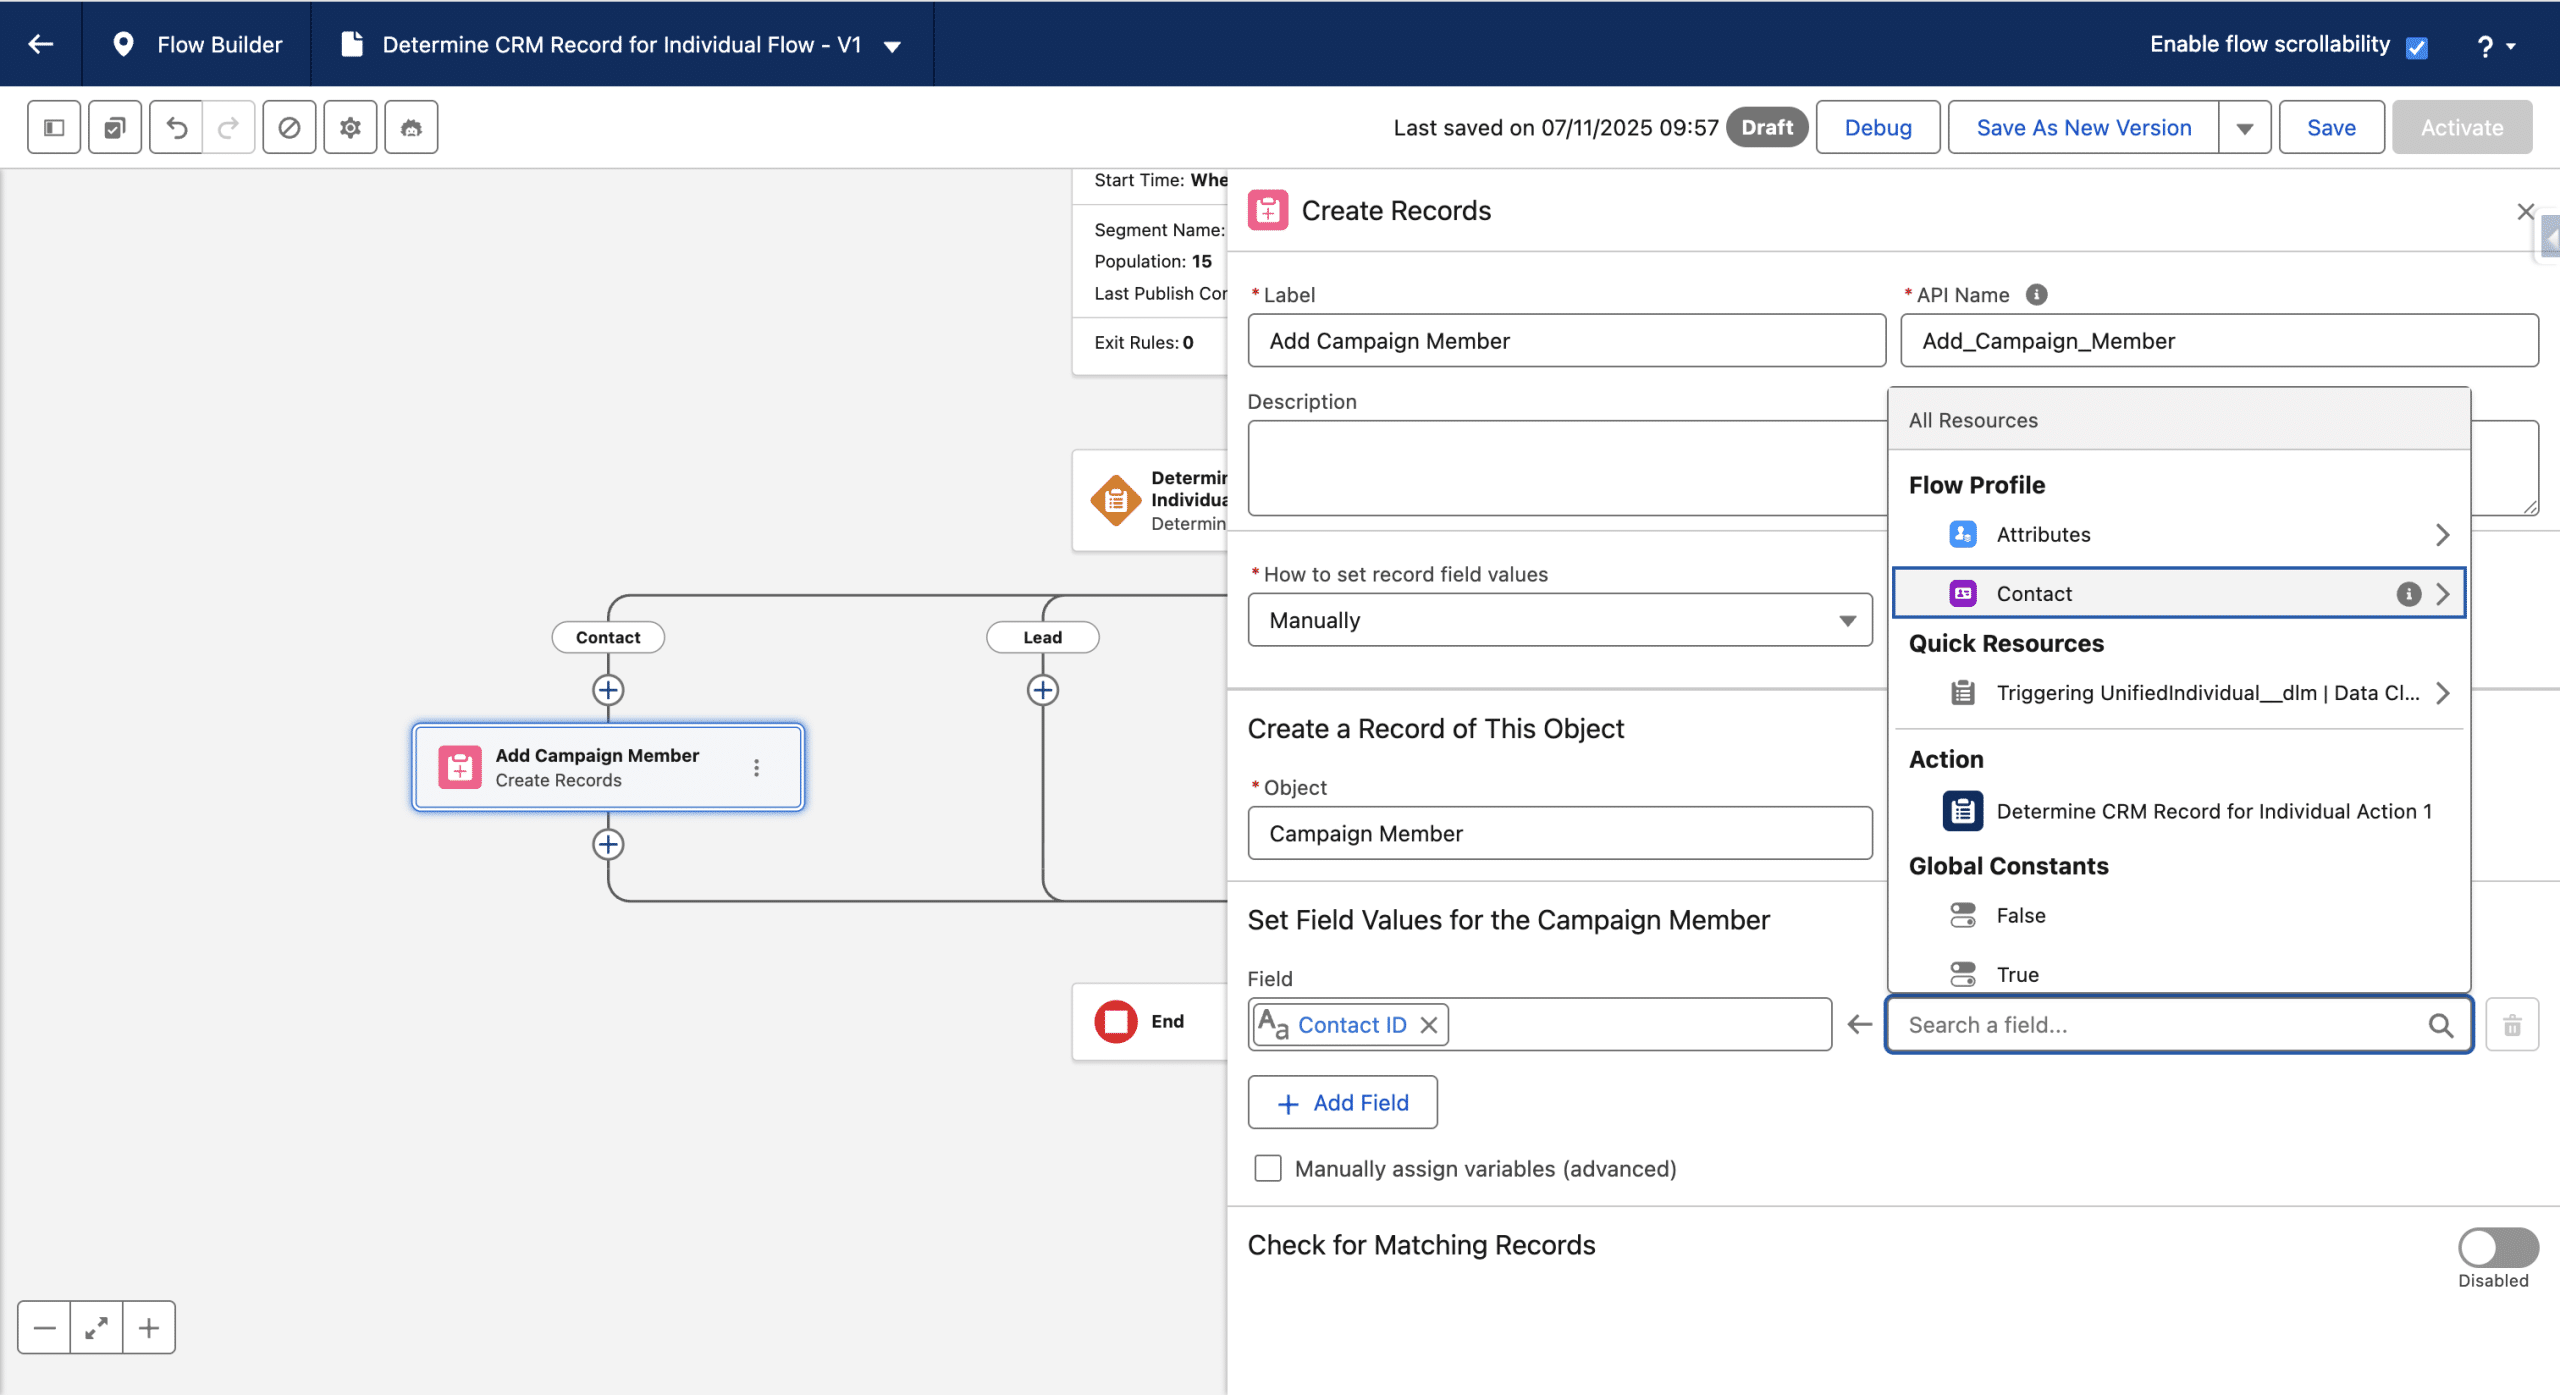The width and height of the screenshot is (2560, 1395).
Task: Zoom in on canvas with plus button
Action: coord(149,1327)
